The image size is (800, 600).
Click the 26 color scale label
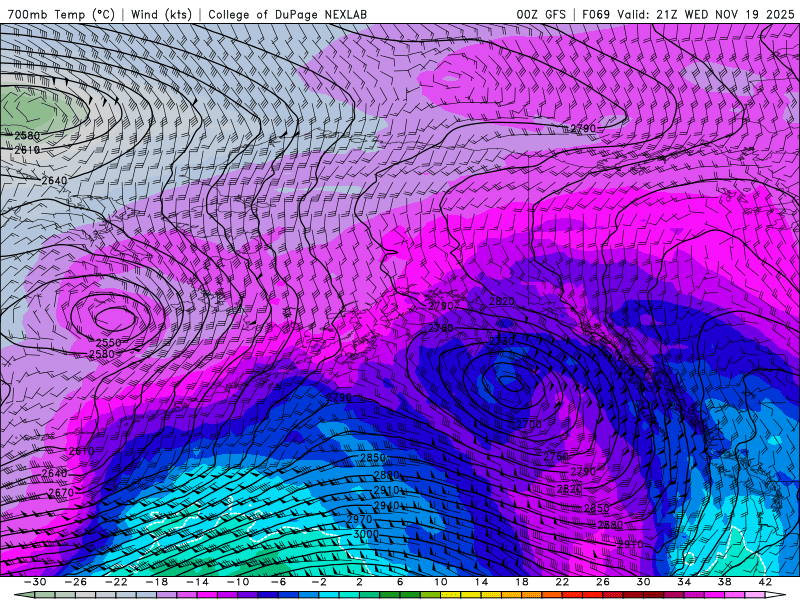(x=603, y=582)
